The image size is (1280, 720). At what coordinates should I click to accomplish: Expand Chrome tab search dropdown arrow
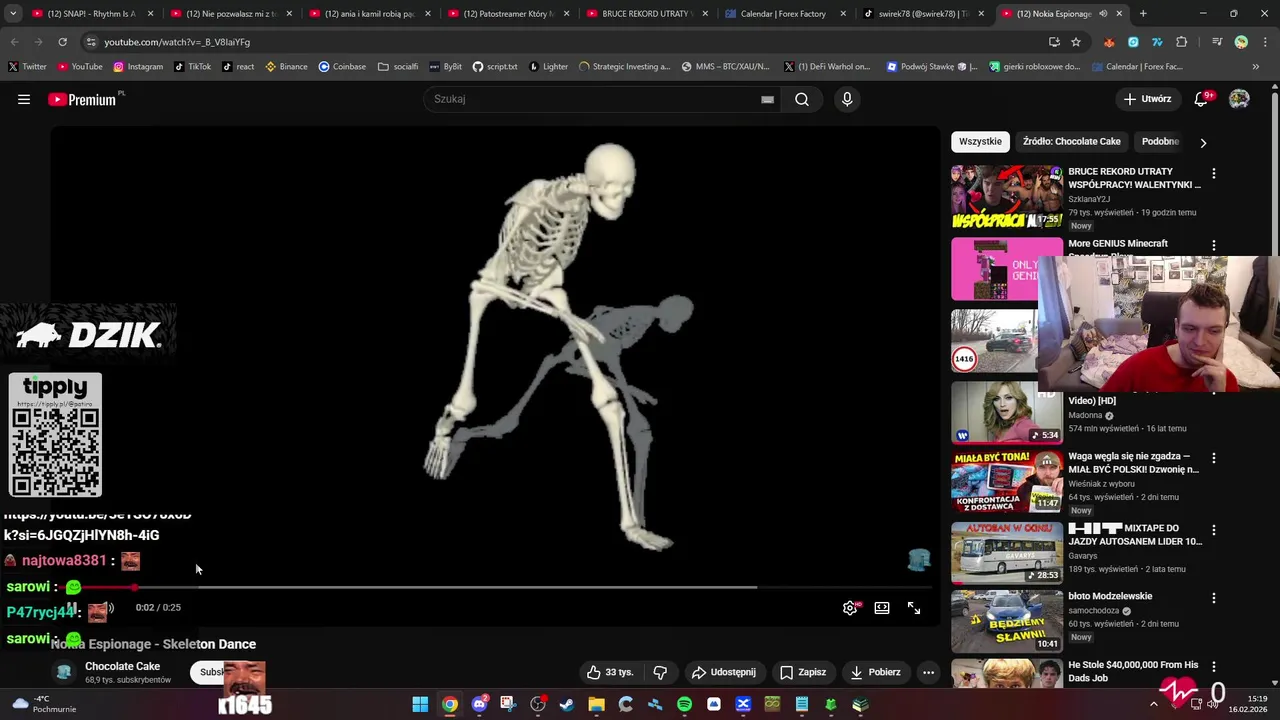(x=13, y=14)
